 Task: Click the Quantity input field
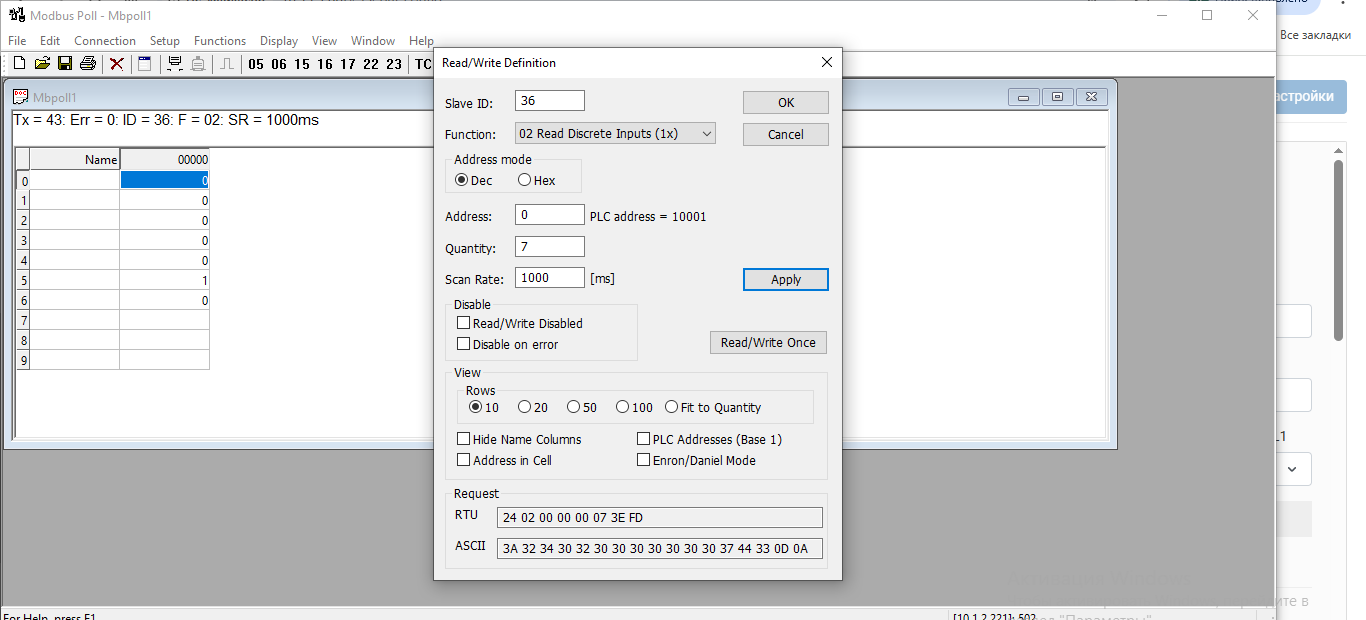(x=550, y=247)
